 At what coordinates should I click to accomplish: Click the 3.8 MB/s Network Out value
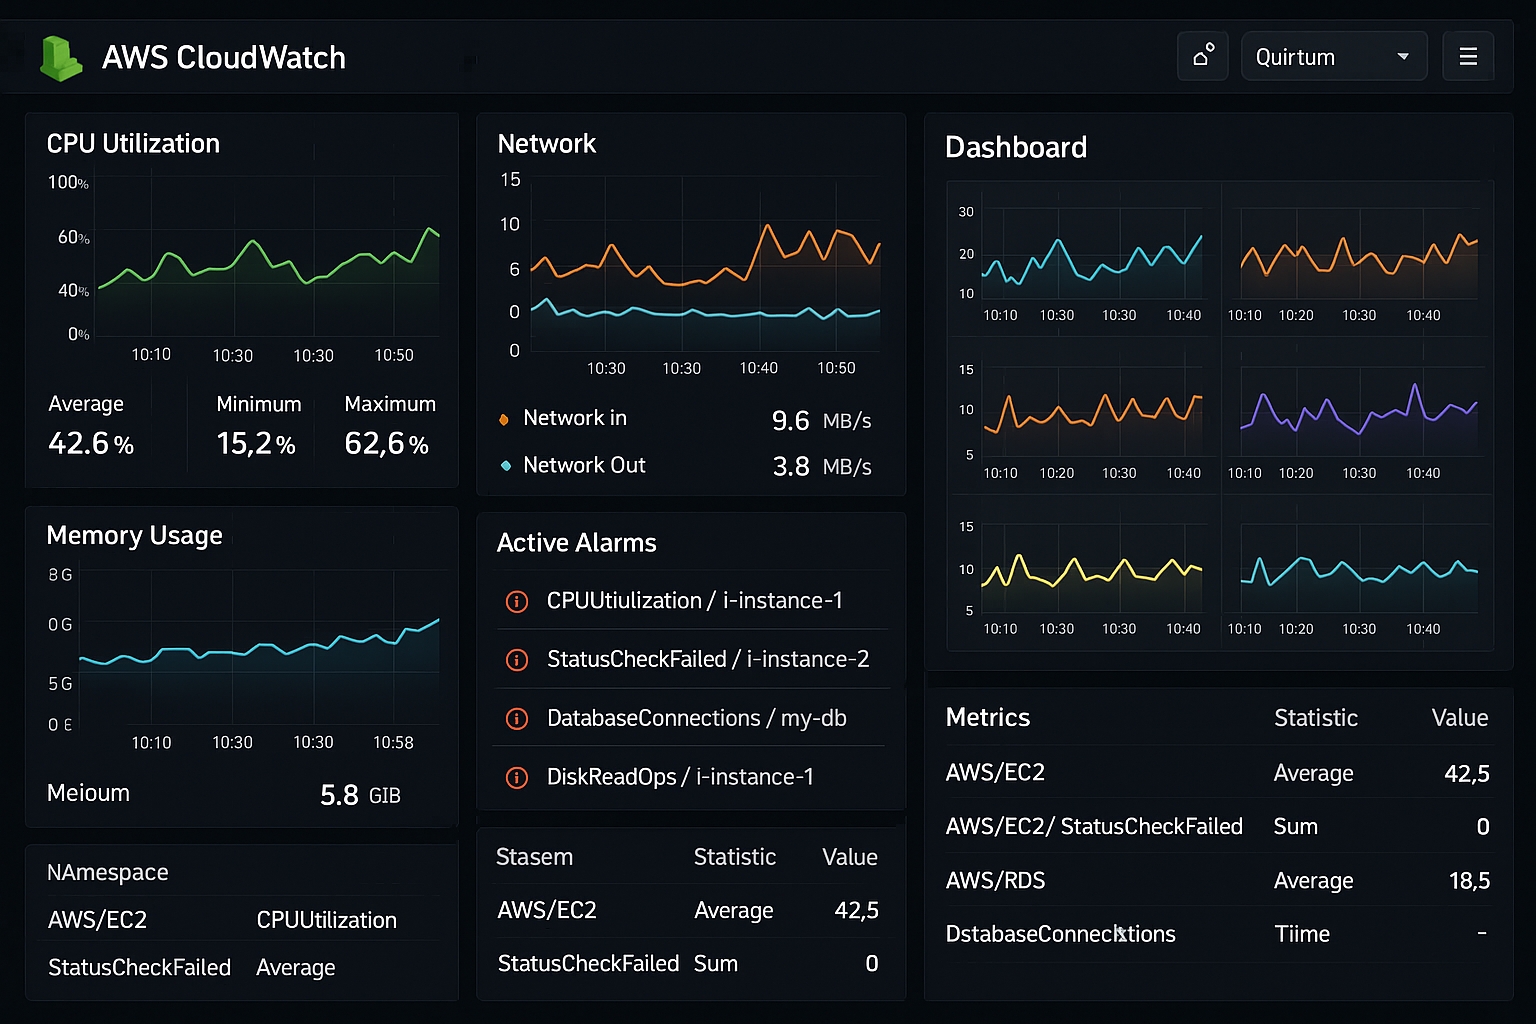(x=821, y=467)
